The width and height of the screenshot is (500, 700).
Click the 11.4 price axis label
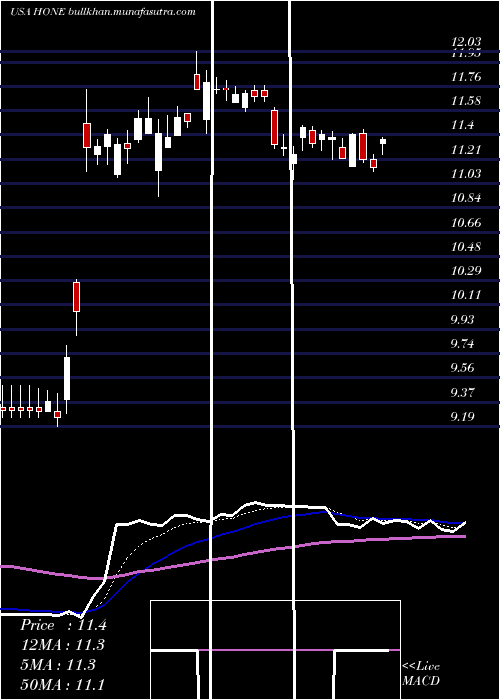(462, 125)
